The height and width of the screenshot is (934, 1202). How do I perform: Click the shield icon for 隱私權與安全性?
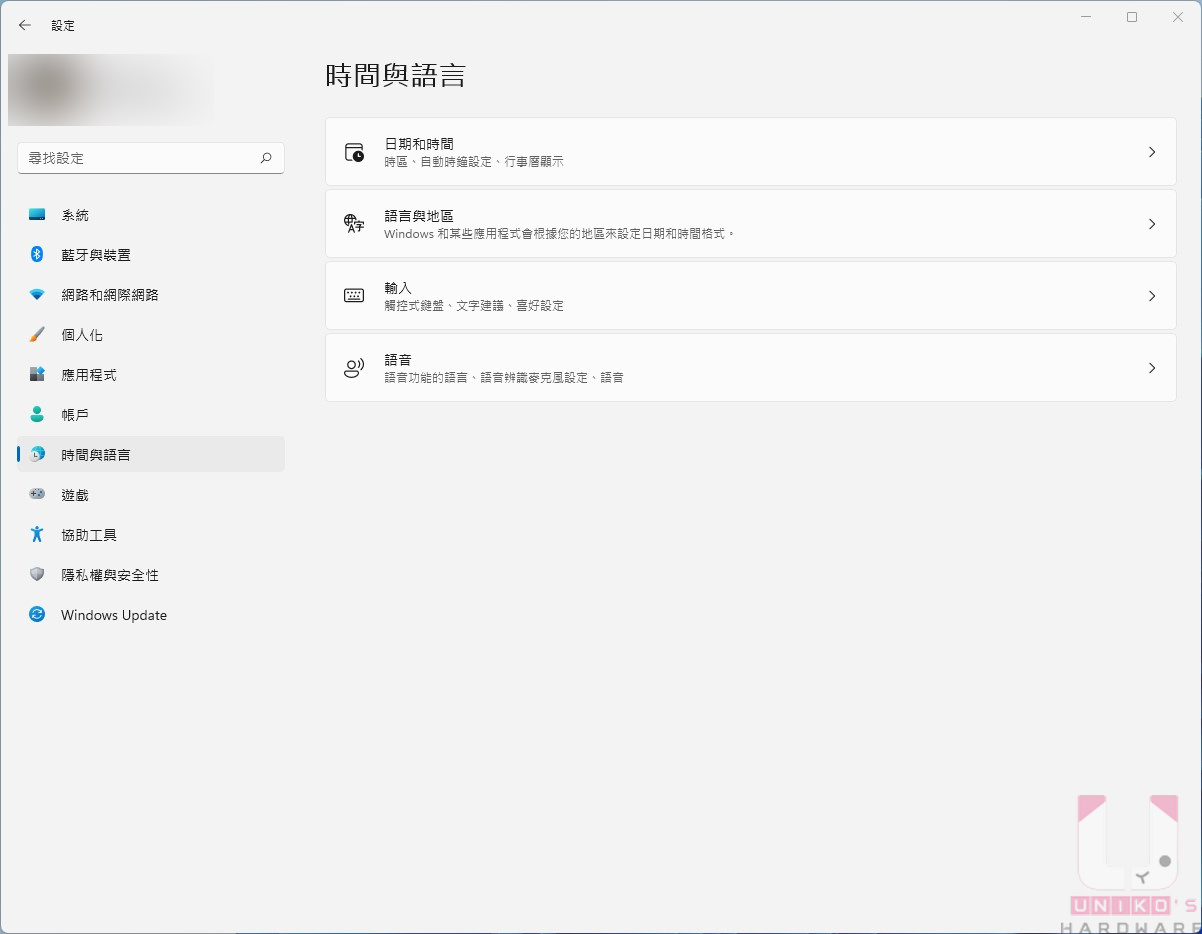click(37, 575)
